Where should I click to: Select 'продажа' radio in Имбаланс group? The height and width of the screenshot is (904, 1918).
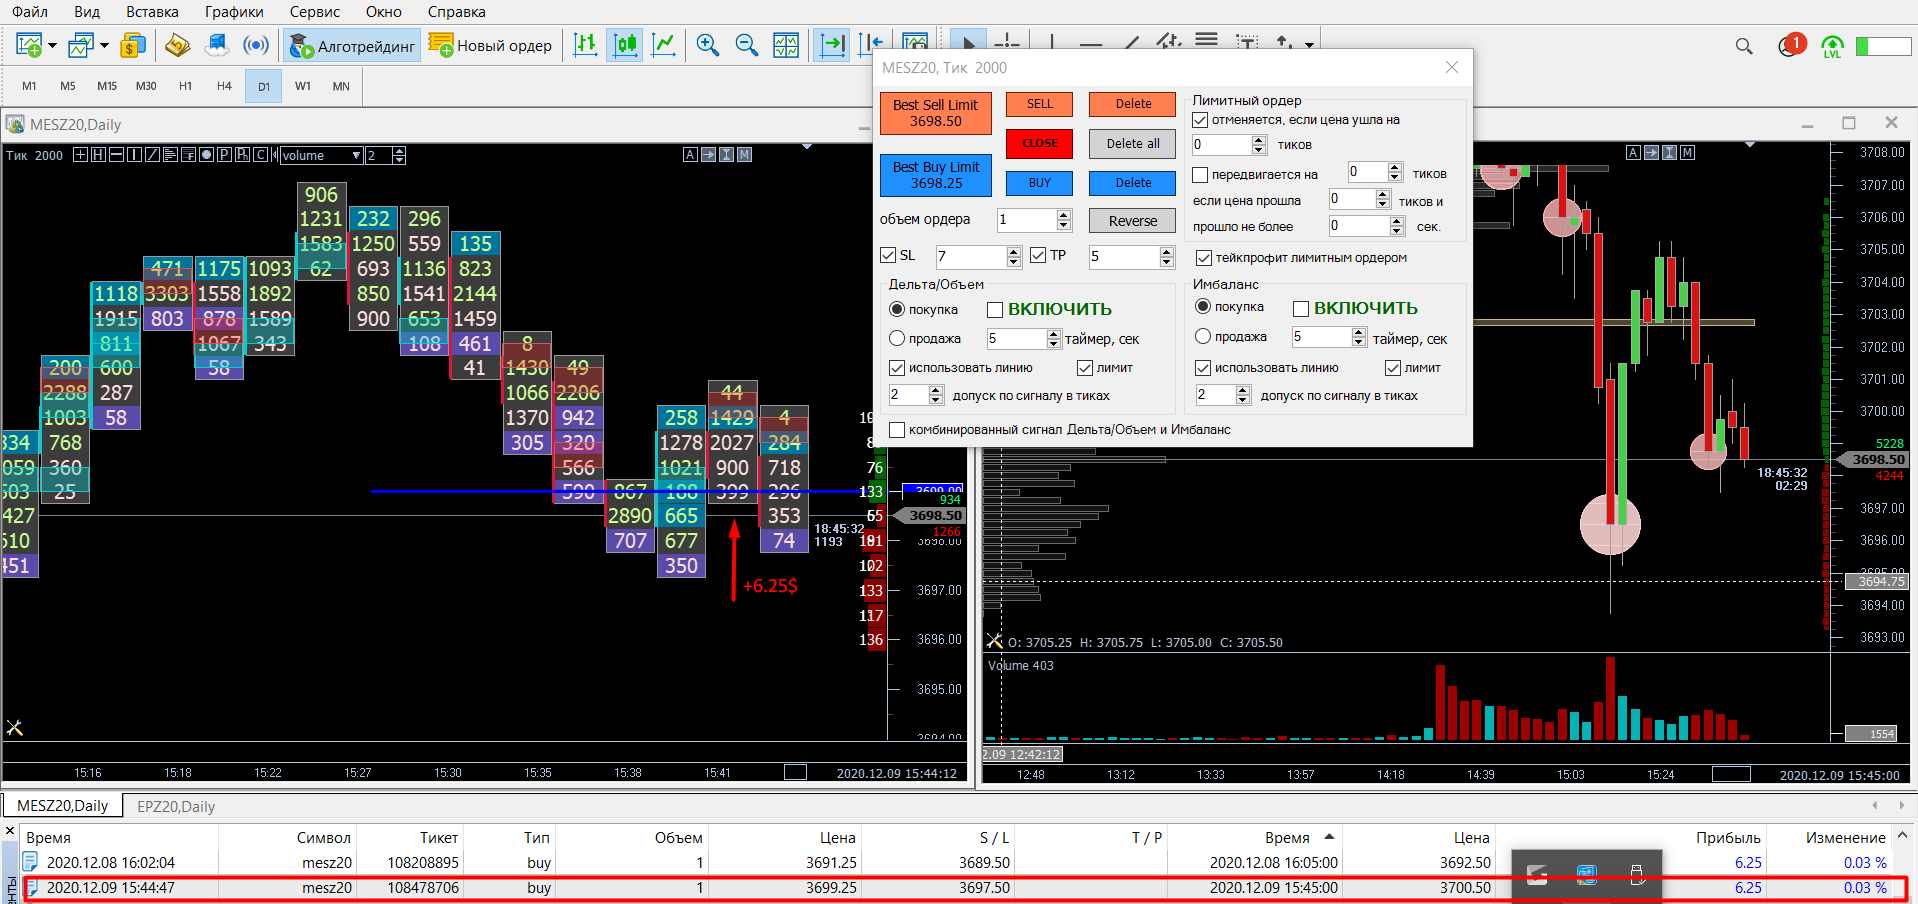point(1203,337)
